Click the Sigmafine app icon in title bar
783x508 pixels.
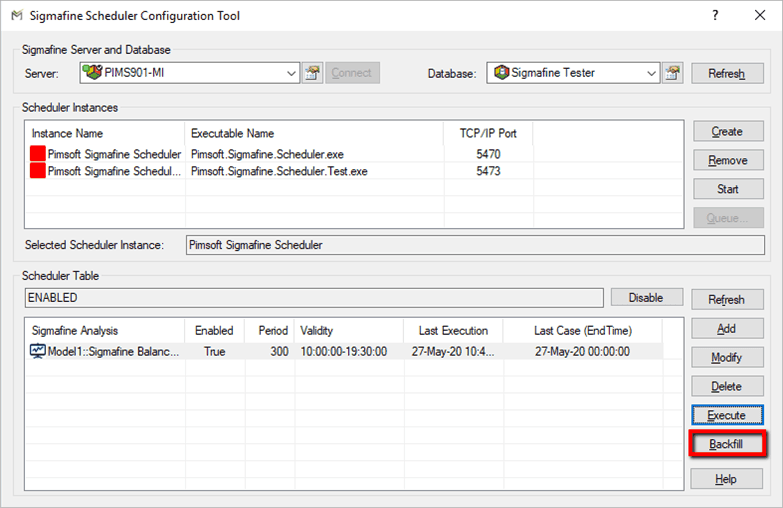click(x=16, y=15)
